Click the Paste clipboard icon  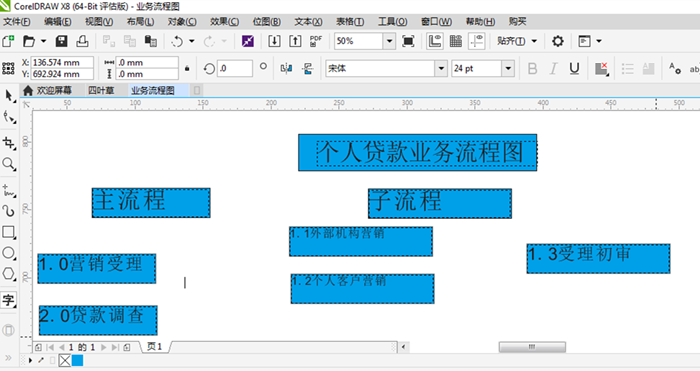150,42
